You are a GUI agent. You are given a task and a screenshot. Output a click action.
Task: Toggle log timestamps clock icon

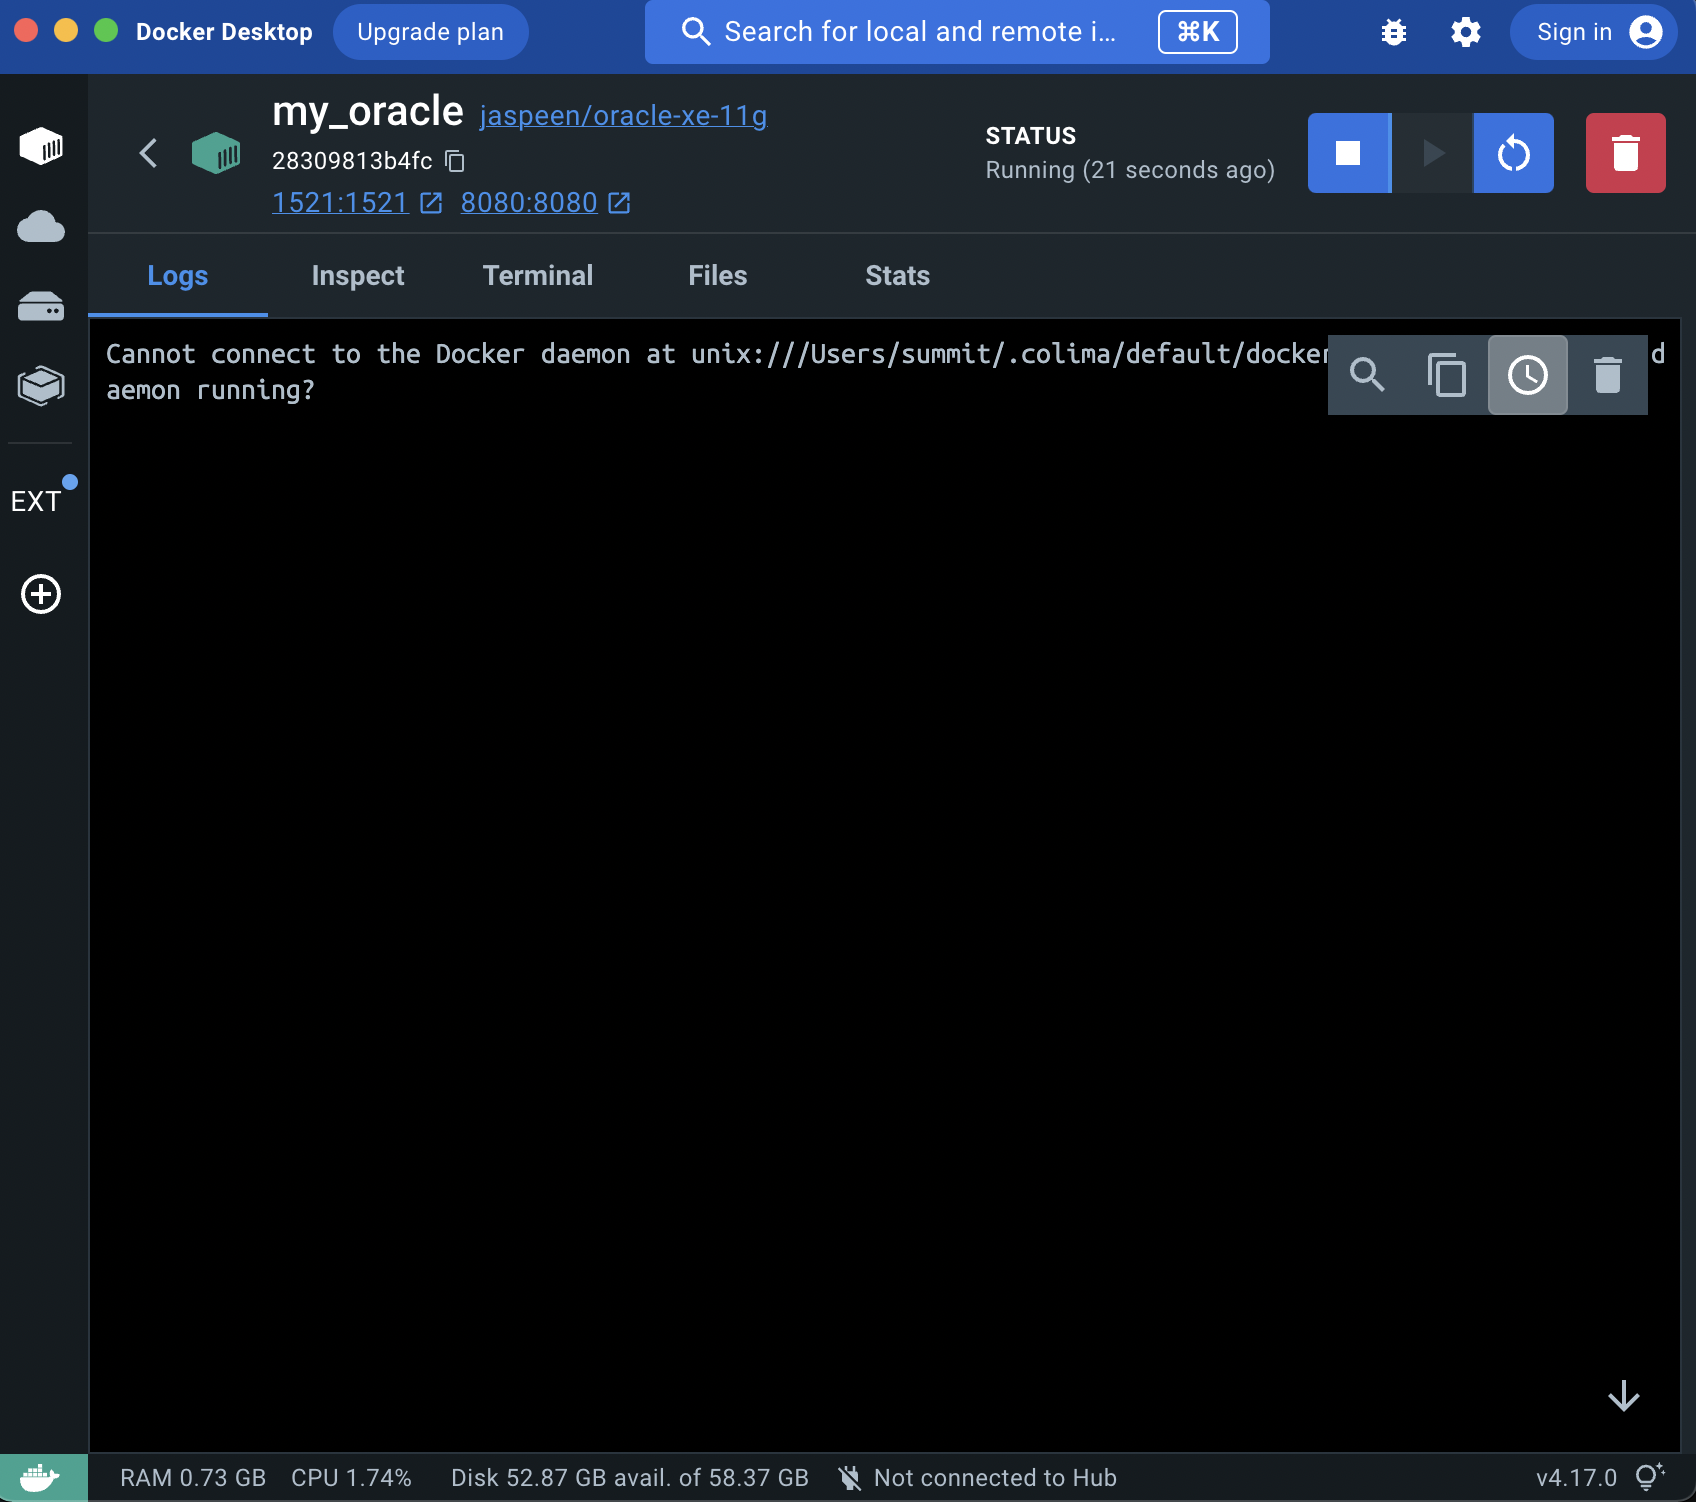(x=1528, y=375)
